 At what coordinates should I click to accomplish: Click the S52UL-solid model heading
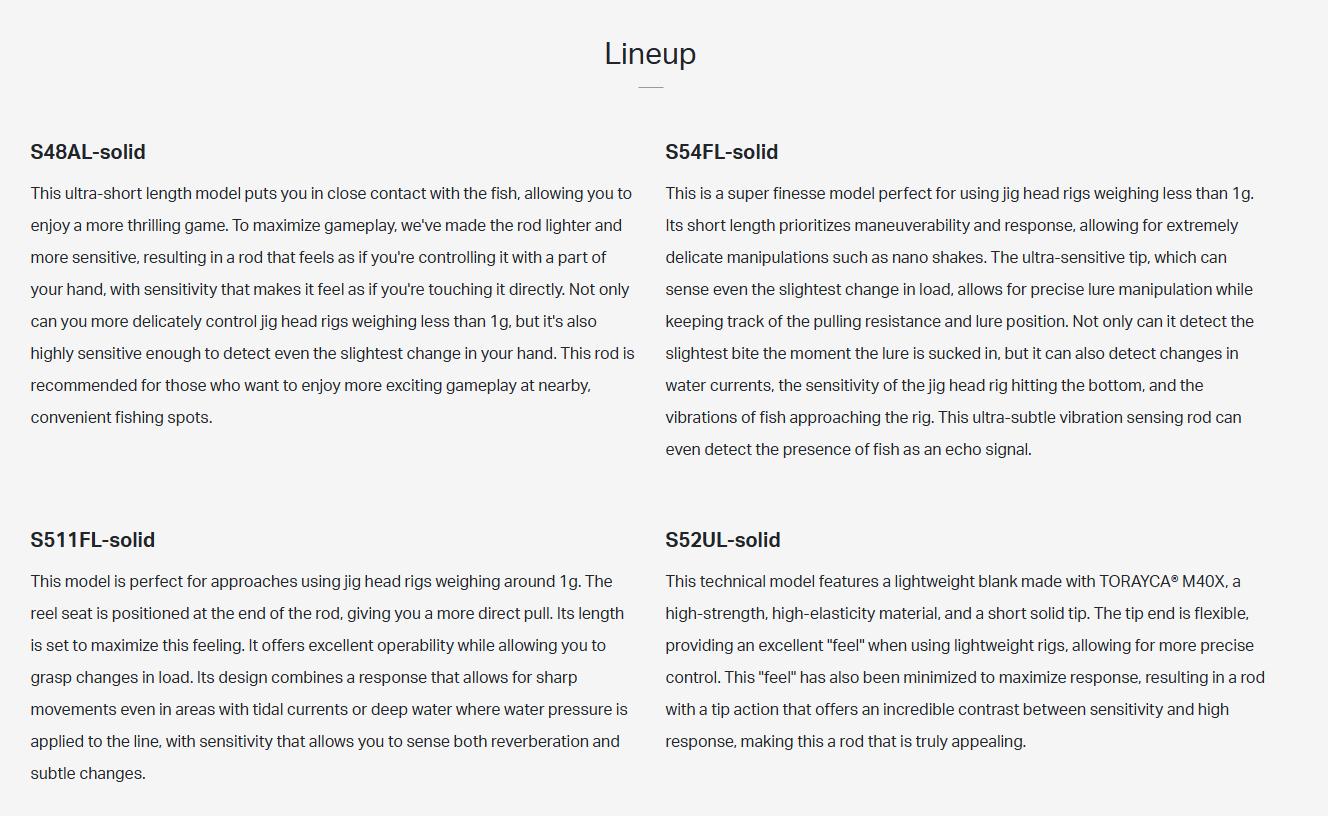coord(722,540)
